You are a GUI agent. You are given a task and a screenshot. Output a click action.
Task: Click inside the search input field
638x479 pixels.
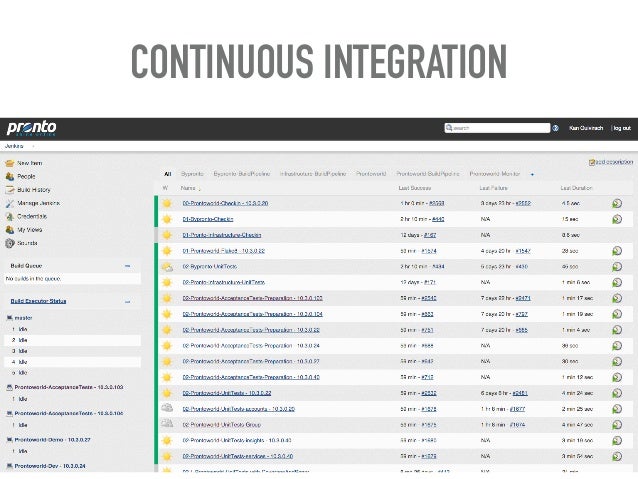pyautogui.click(x=497, y=128)
